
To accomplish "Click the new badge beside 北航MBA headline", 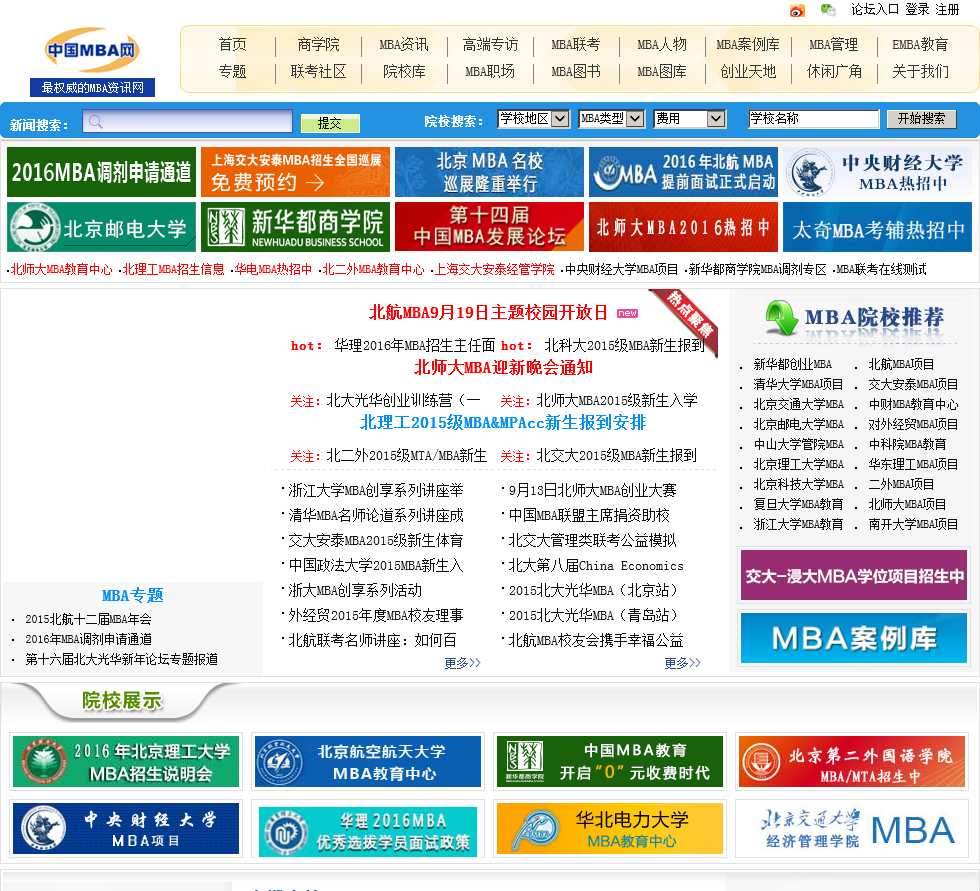I will [628, 313].
